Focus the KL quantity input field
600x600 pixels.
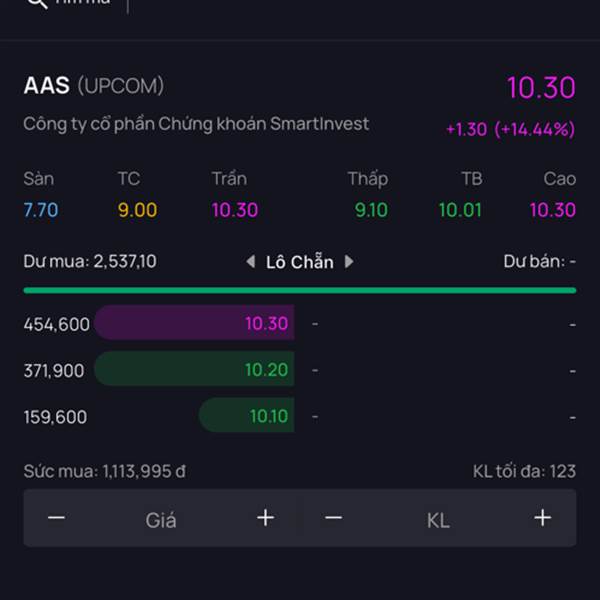438,520
